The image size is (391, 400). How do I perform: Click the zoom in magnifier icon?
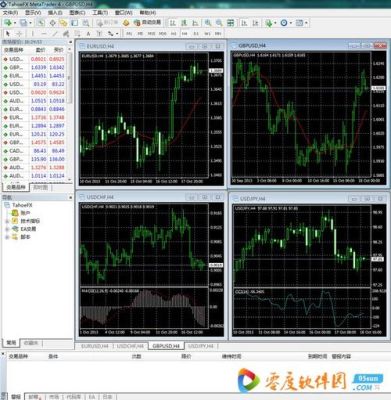pyautogui.click(x=208, y=23)
